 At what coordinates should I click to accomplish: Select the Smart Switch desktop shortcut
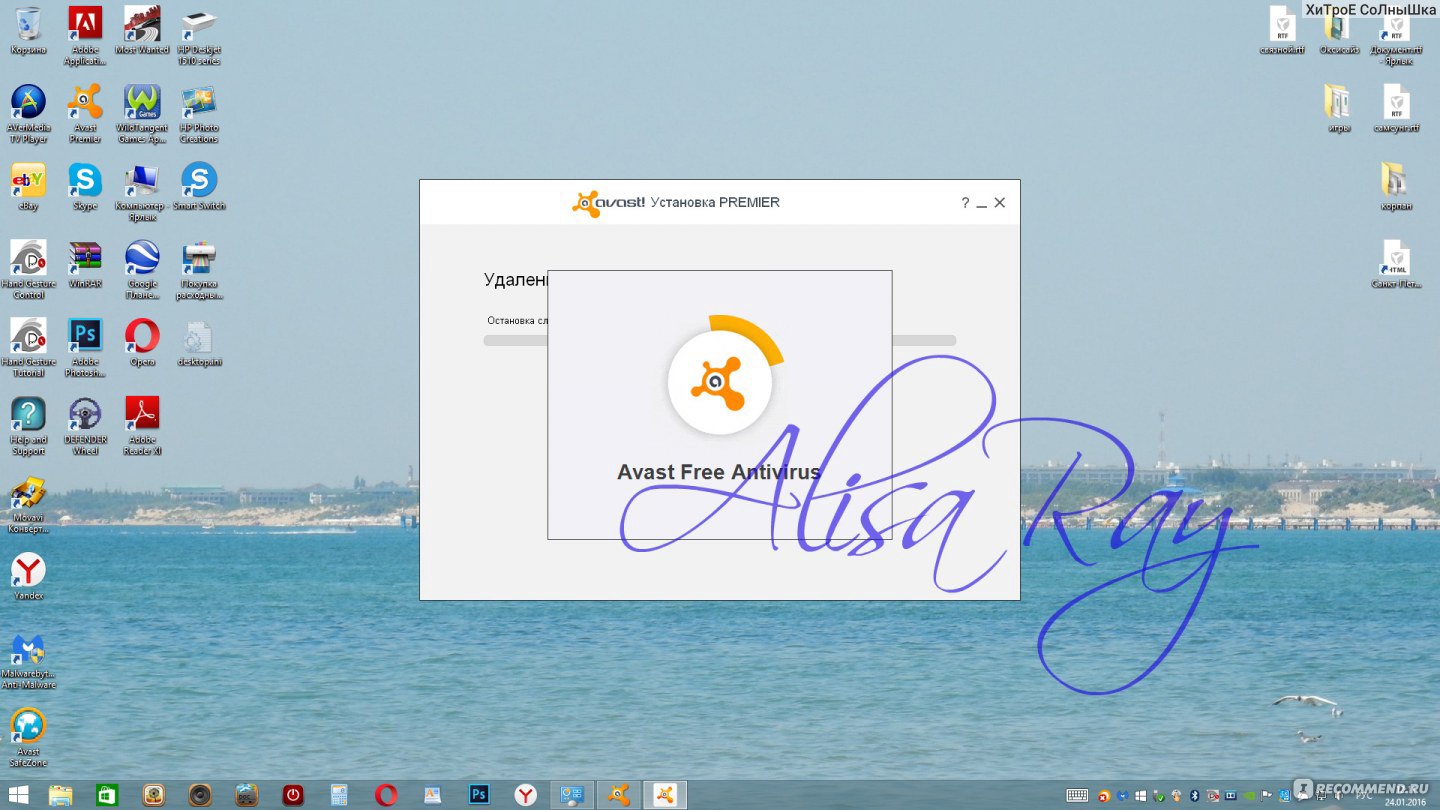click(199, 186)
